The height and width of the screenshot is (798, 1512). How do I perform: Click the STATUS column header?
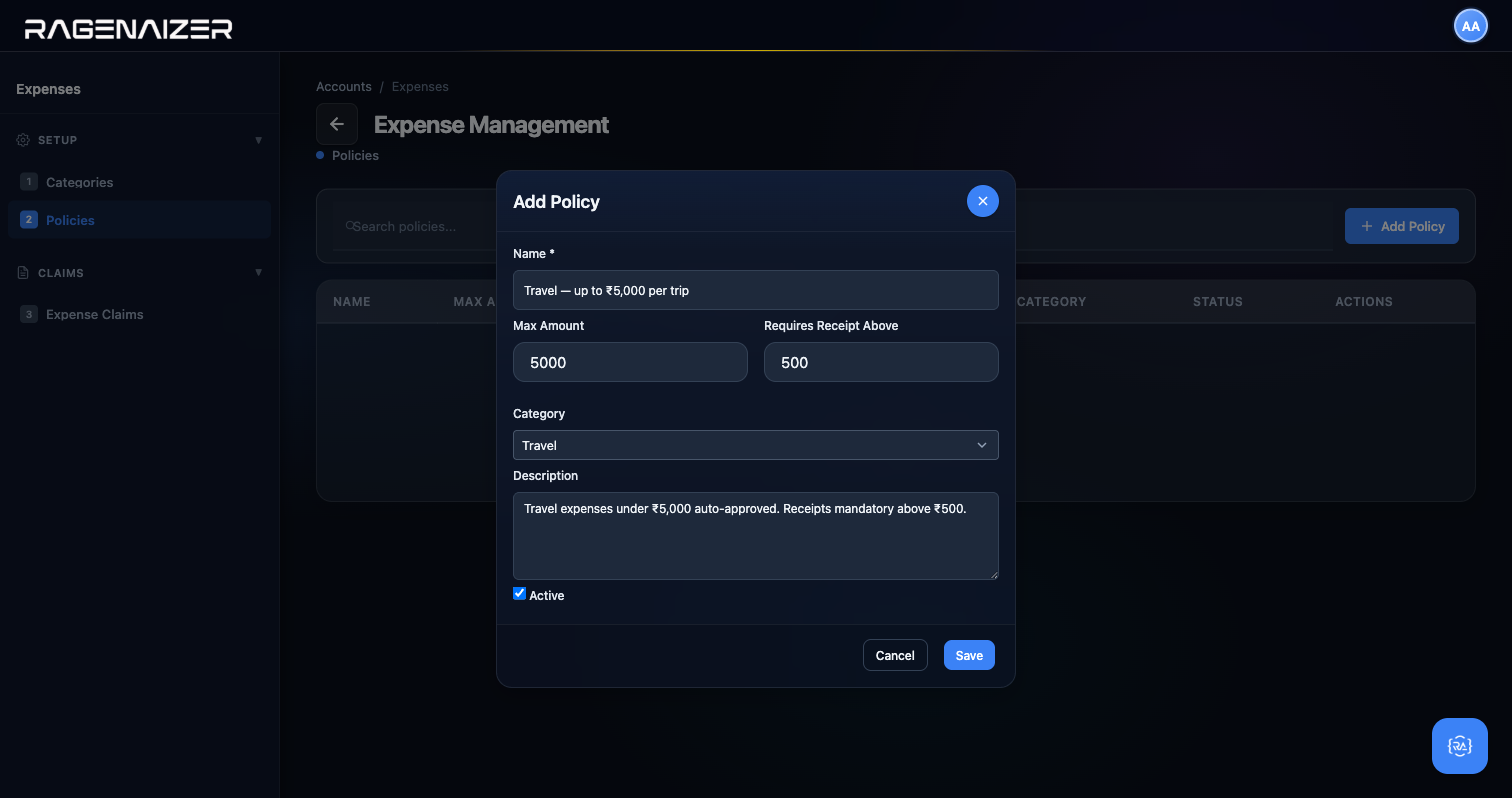[x=1217, y=301]
